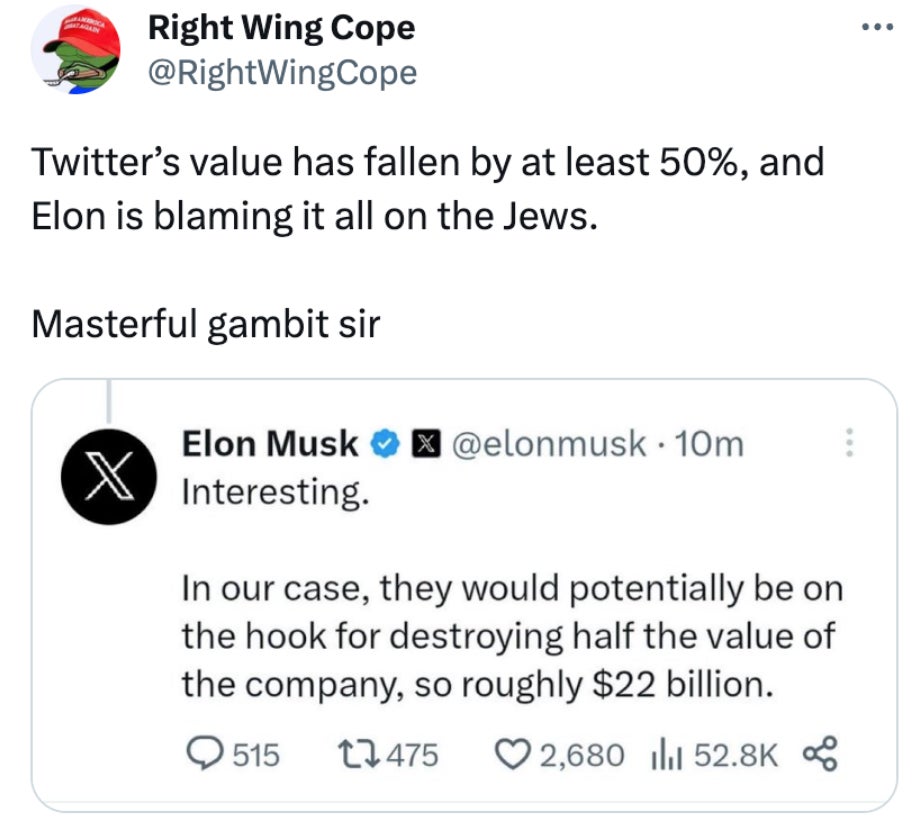Click the 10m timestamp link
The image size is (920, 828).
(710, 444)
